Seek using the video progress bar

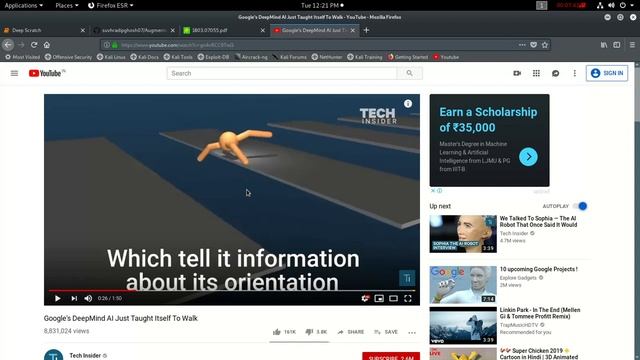[x=232, y=290]
